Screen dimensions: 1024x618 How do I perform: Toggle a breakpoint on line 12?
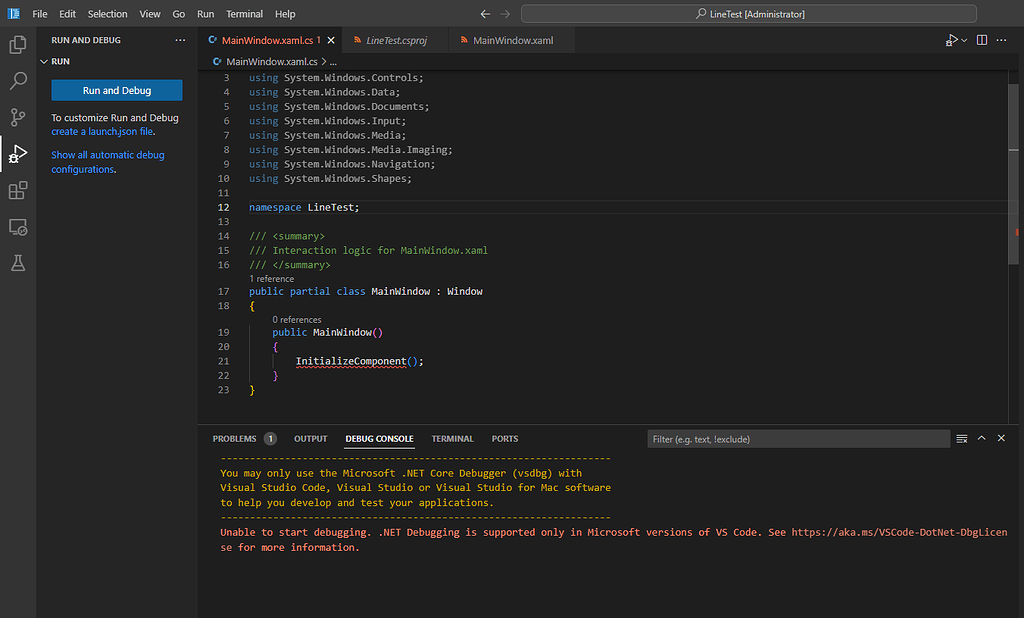[x=210, y=207]
